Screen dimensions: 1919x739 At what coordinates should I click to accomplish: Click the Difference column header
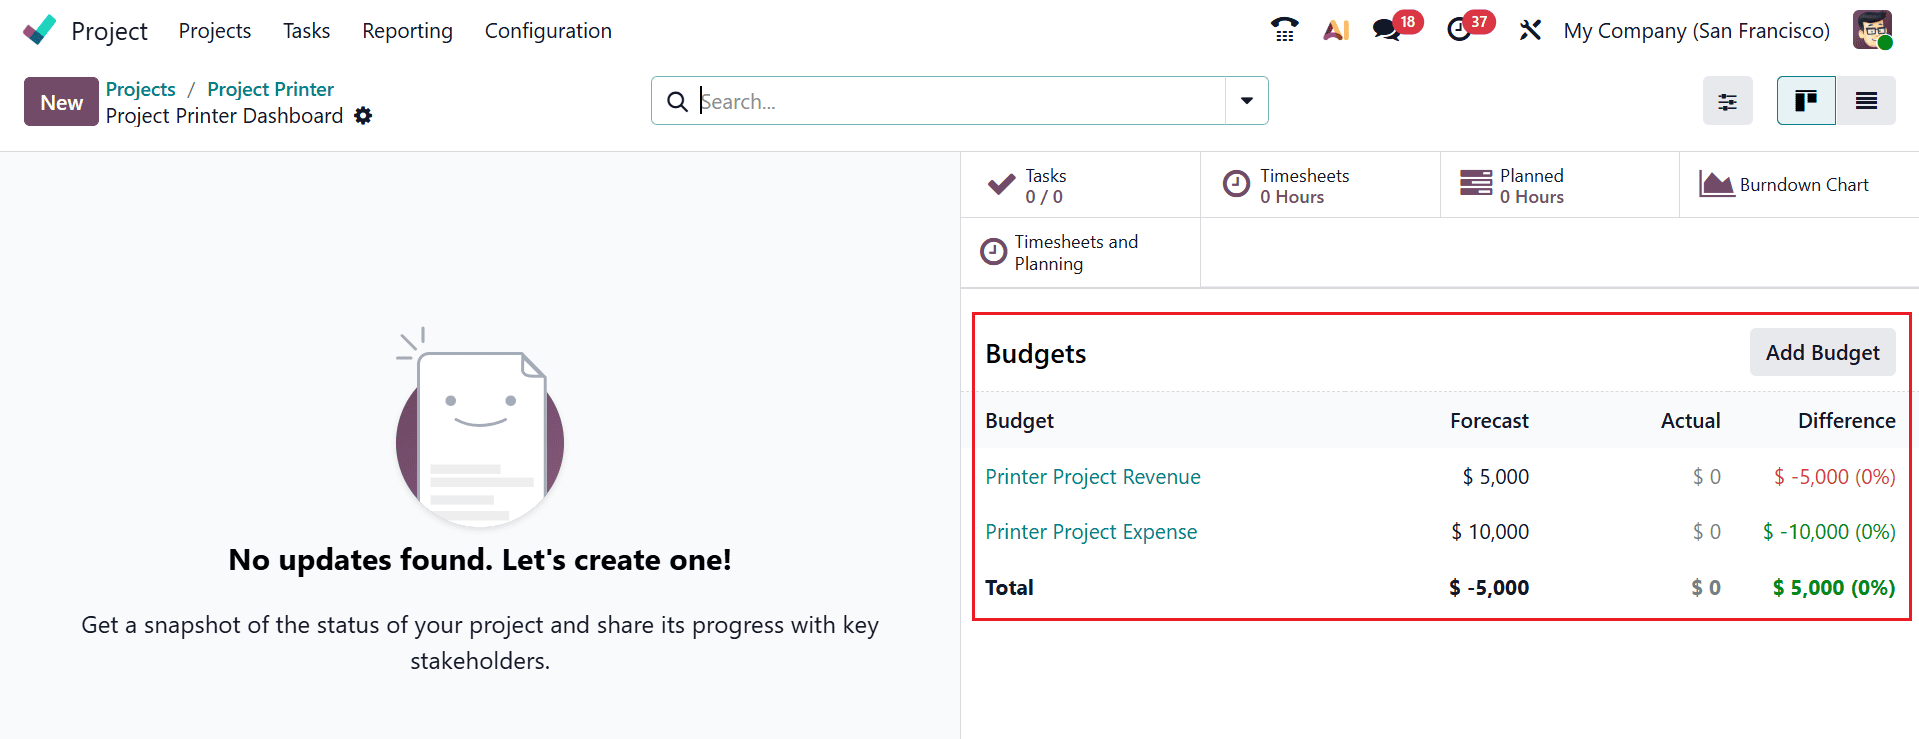coord(1846,421)
